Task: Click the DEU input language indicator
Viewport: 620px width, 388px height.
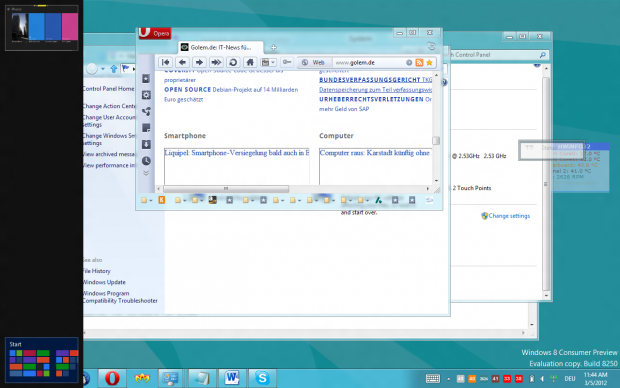Action: click(x=570, y=379)
